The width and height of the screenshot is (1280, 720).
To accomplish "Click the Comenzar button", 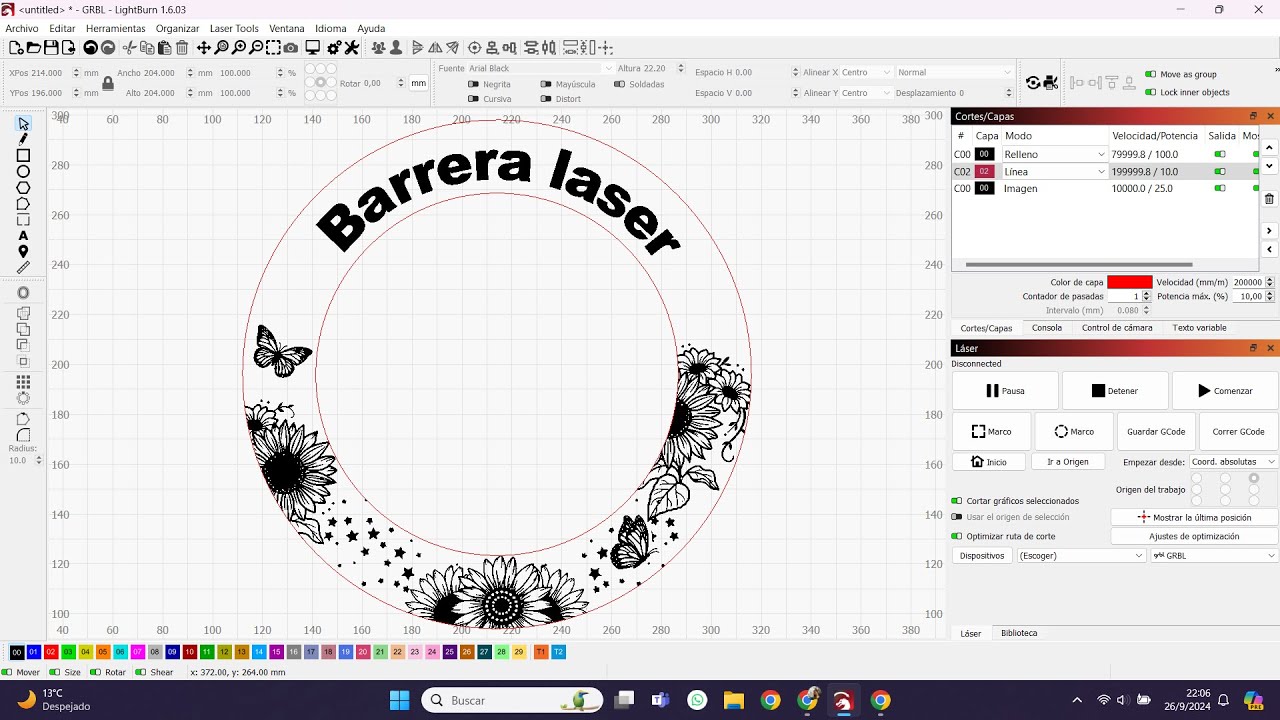I will pos(1225,391).
